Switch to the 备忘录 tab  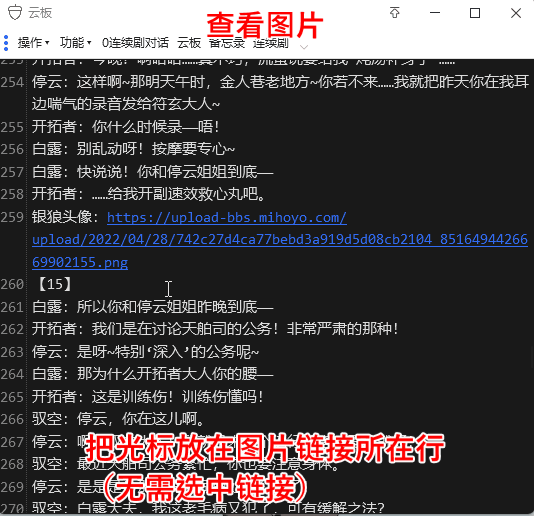227,44
